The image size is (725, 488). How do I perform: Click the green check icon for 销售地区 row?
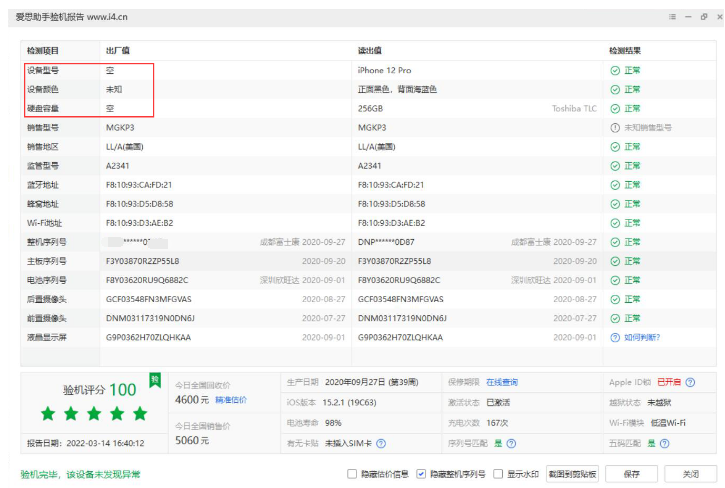(x=615, y=147)
